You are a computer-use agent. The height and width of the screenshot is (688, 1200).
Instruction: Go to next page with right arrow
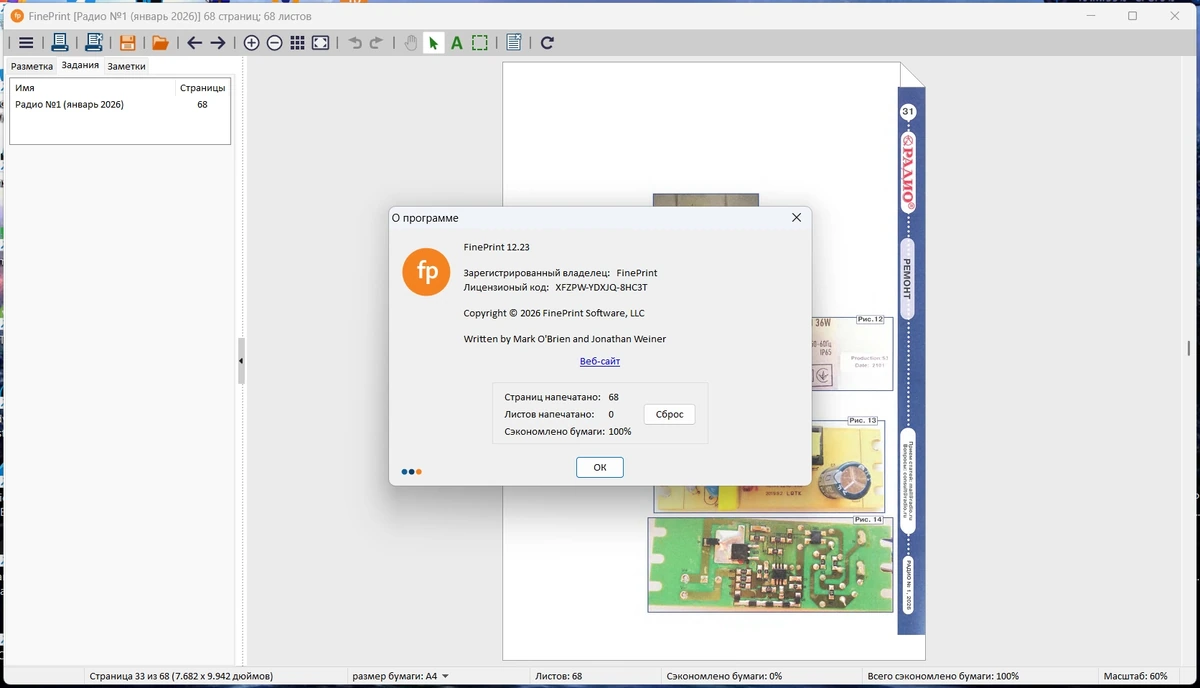tap(217, 43)
